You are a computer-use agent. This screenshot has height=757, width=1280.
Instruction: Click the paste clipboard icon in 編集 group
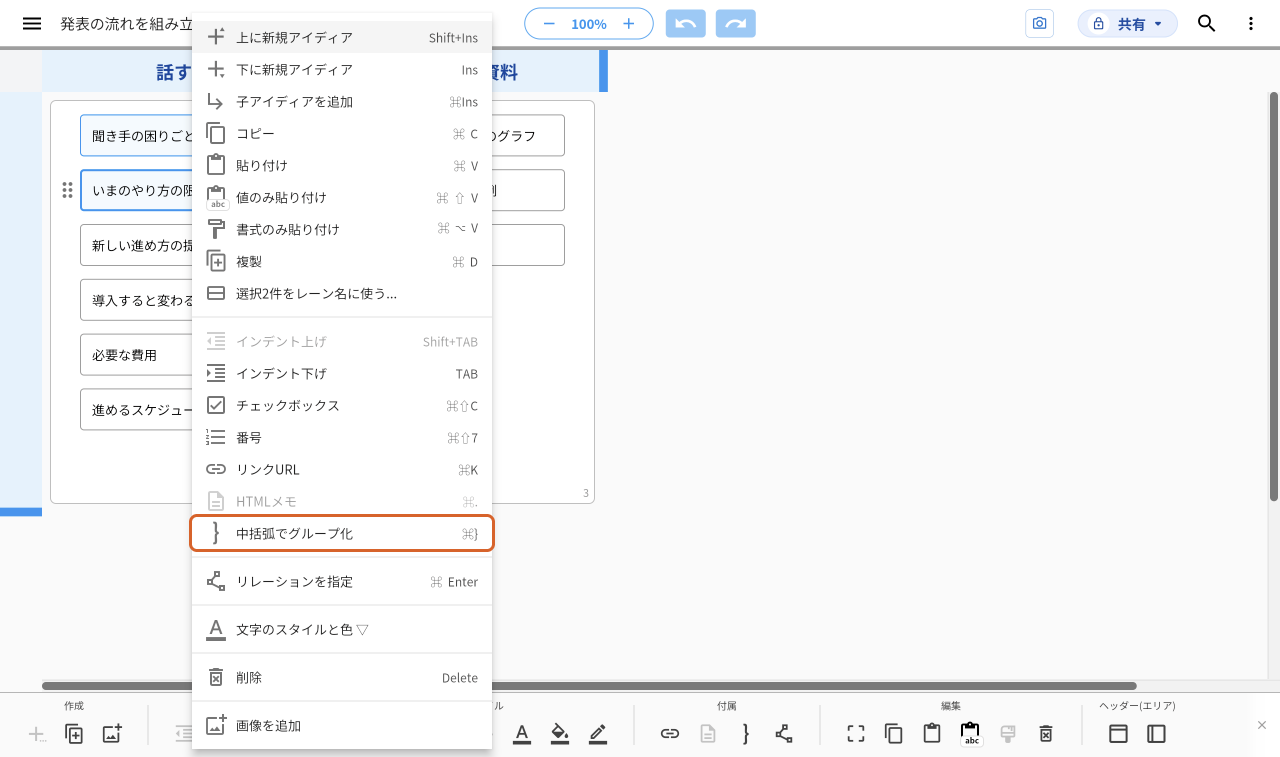pos(932,734)
